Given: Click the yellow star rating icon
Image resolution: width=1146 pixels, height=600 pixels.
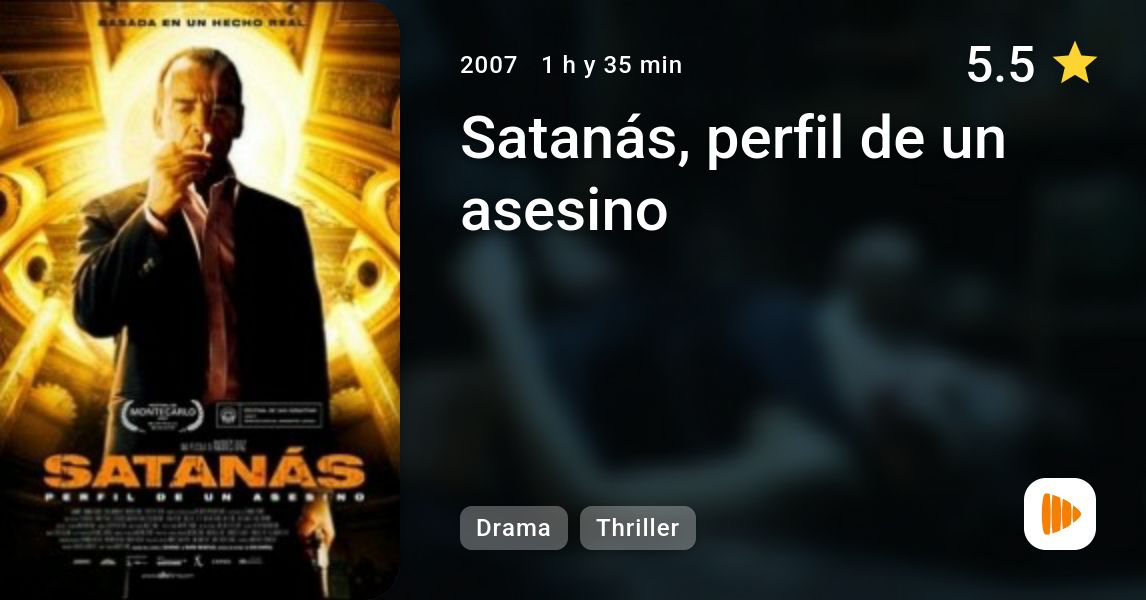Looking at the screenshot, I should (x=1074, y=63).
